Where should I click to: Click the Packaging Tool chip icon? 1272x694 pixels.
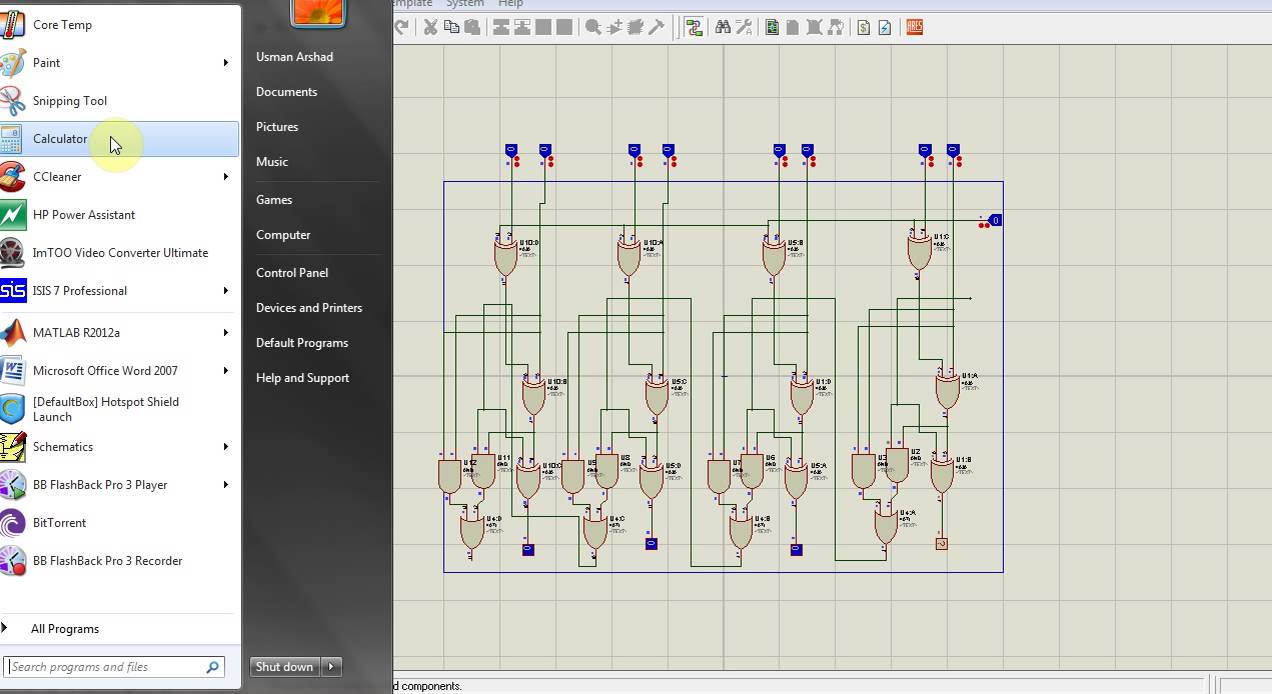point(636,27)
